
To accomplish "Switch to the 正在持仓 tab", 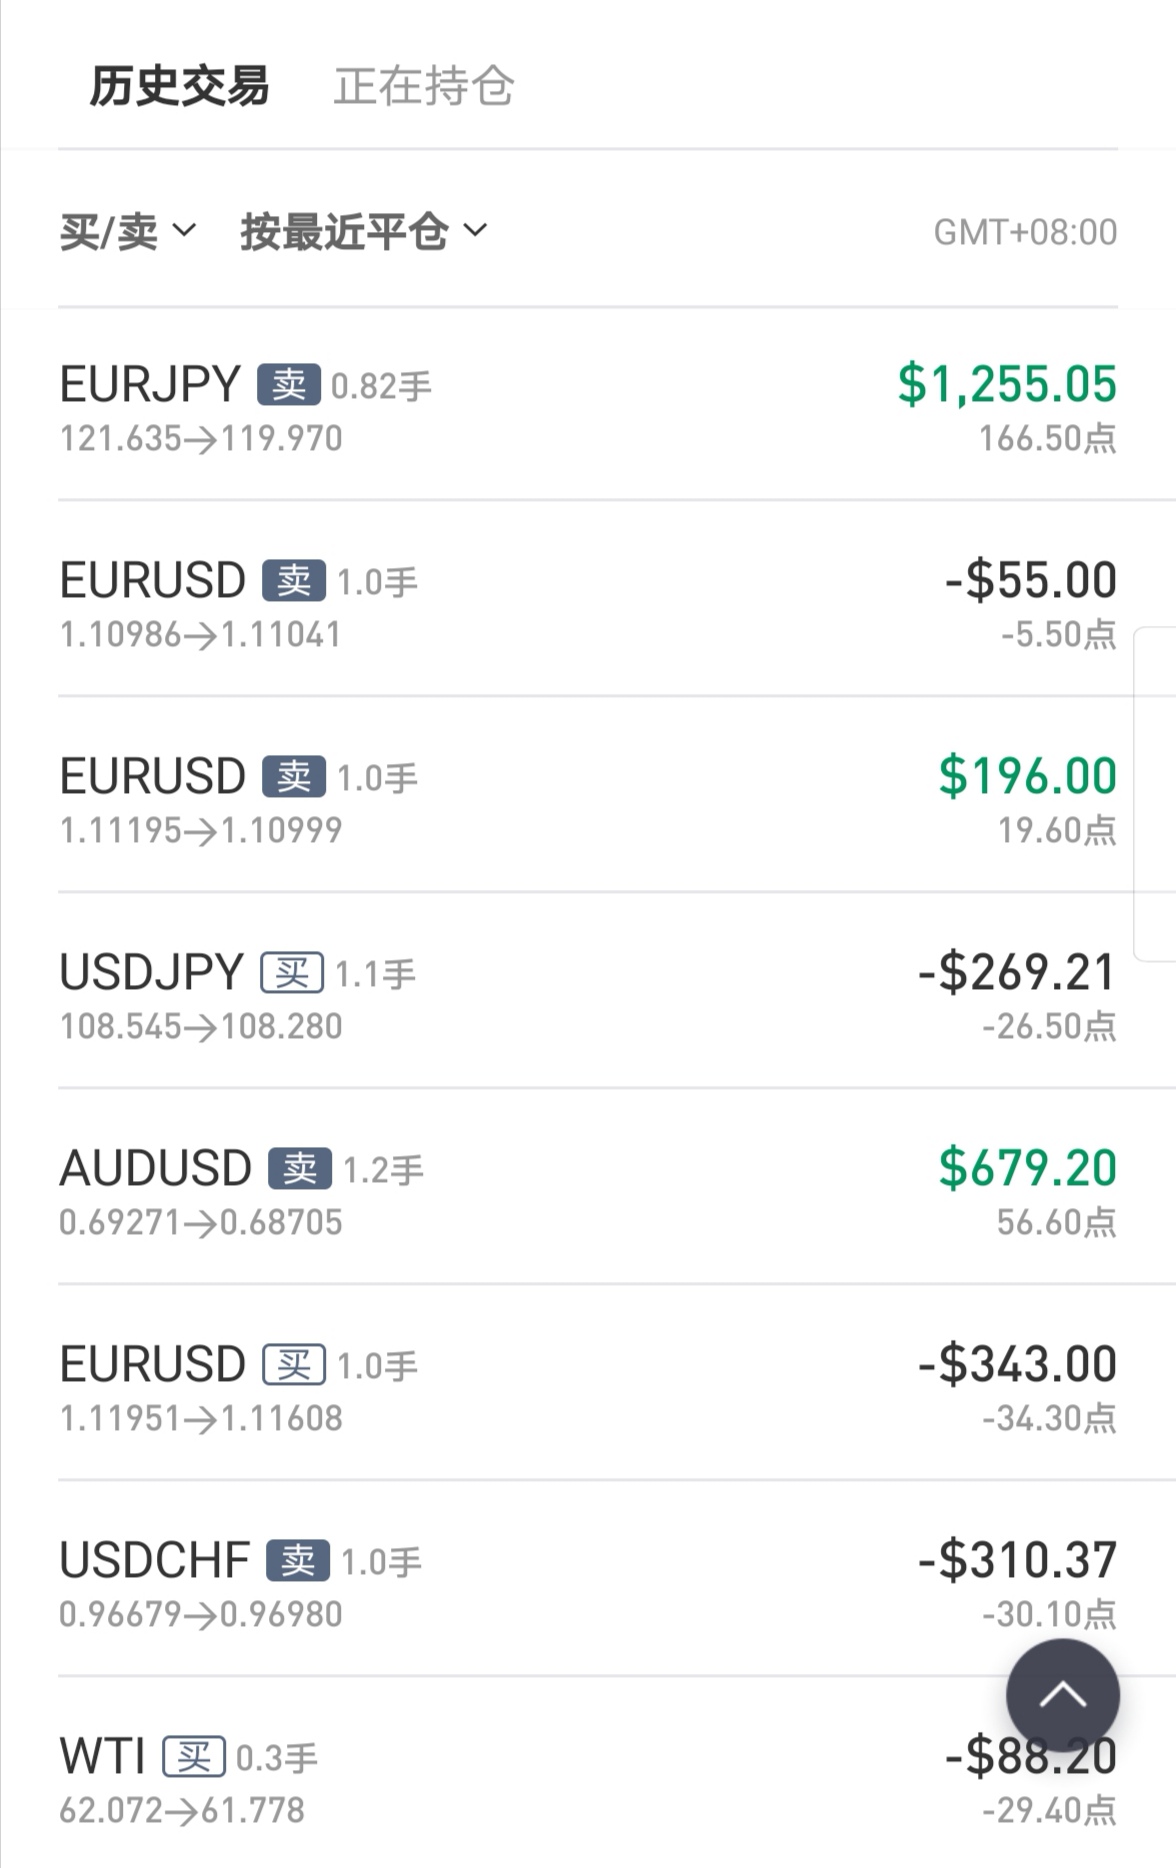I will [x=424, y=86].
